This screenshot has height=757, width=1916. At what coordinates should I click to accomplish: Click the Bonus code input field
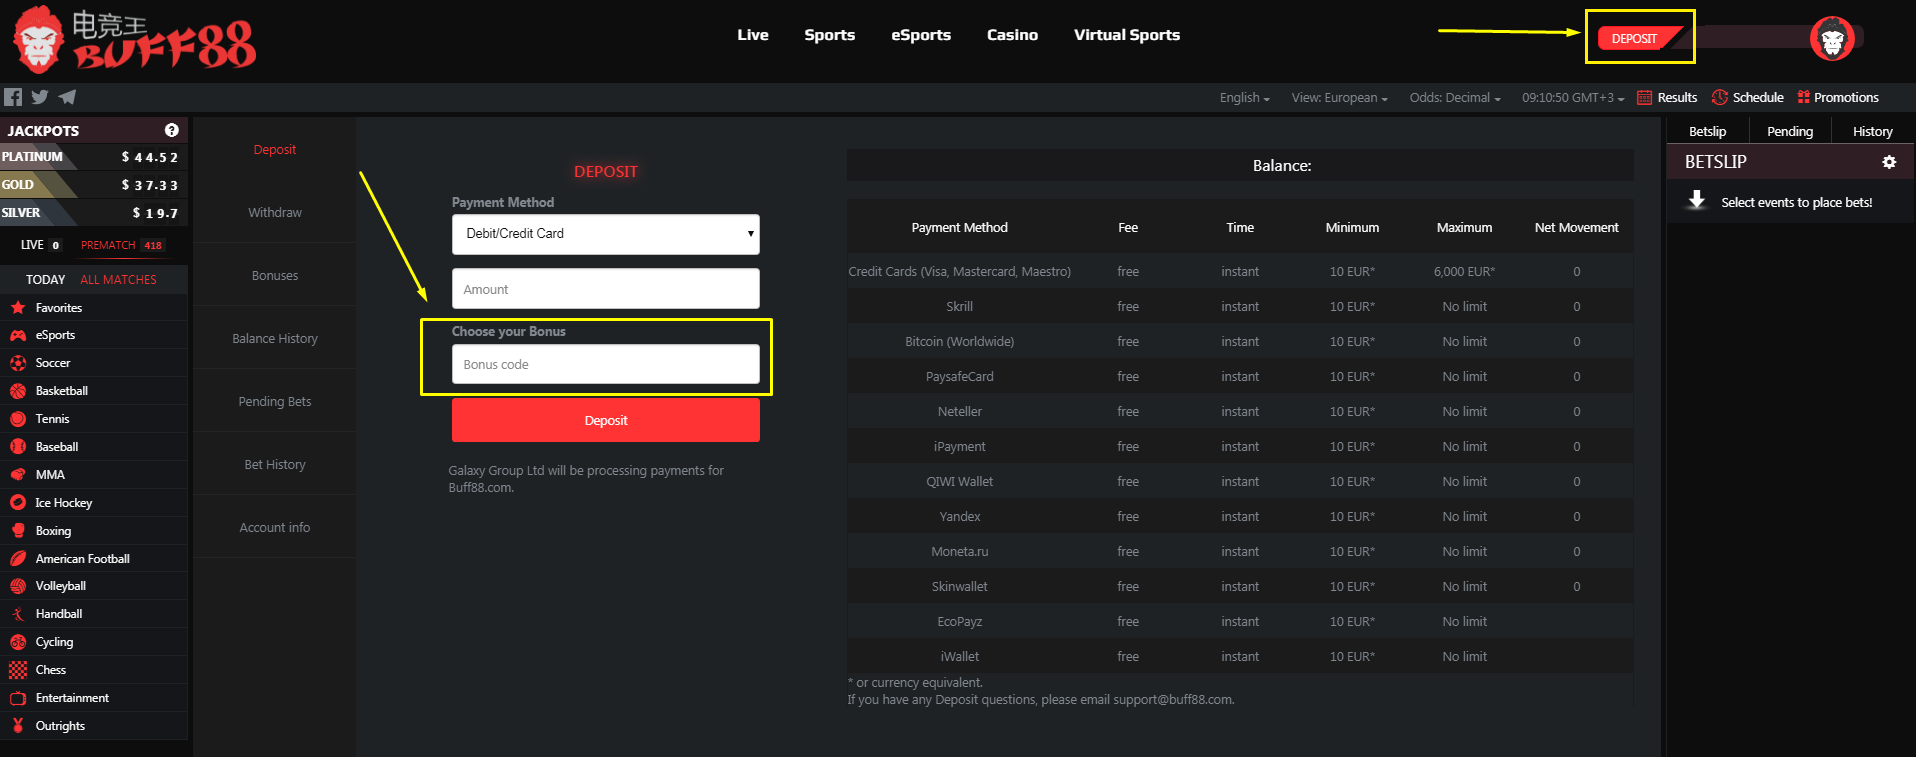605,365
